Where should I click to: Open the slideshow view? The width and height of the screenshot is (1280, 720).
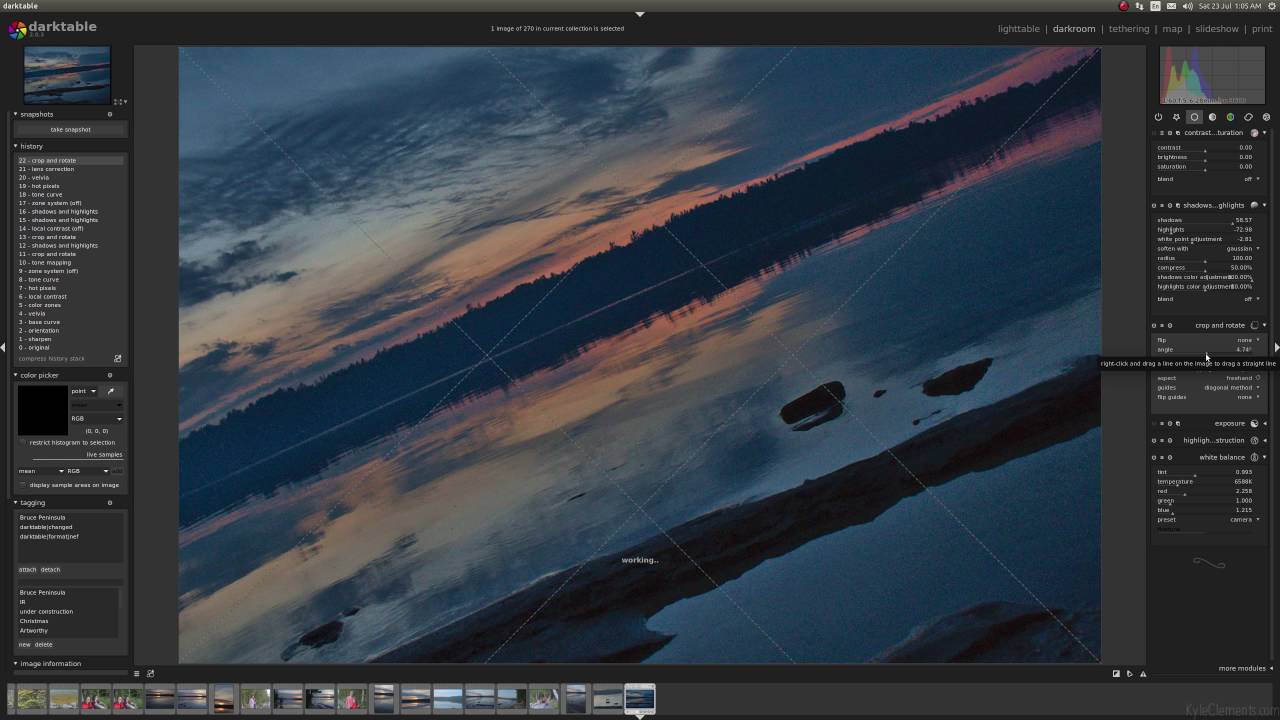tap(1217, 29)
